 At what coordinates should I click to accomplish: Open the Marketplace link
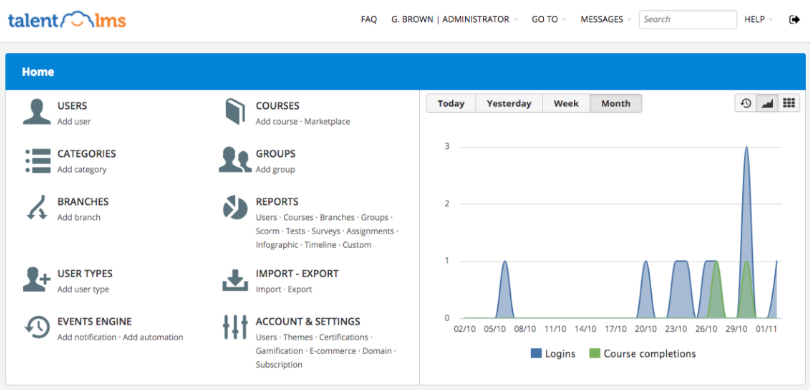coord(327,122)
